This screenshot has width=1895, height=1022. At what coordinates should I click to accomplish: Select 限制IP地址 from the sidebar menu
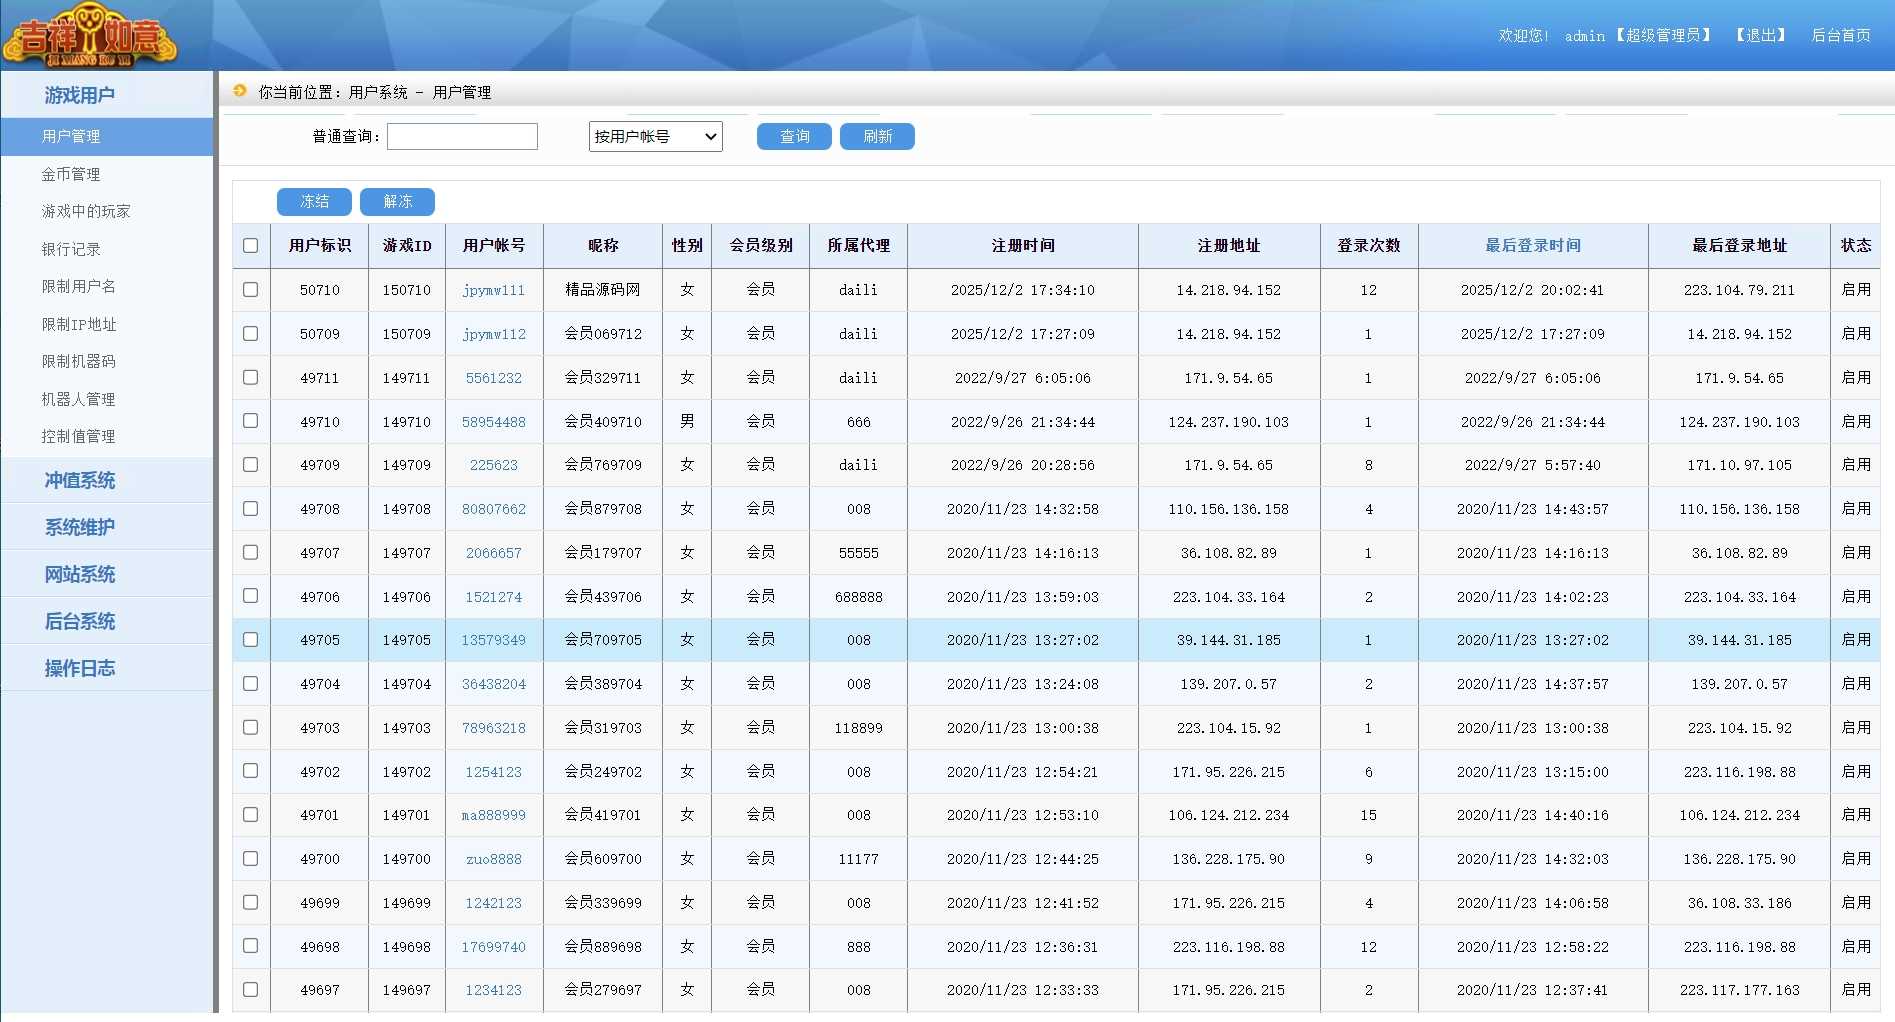coord(79,324)
